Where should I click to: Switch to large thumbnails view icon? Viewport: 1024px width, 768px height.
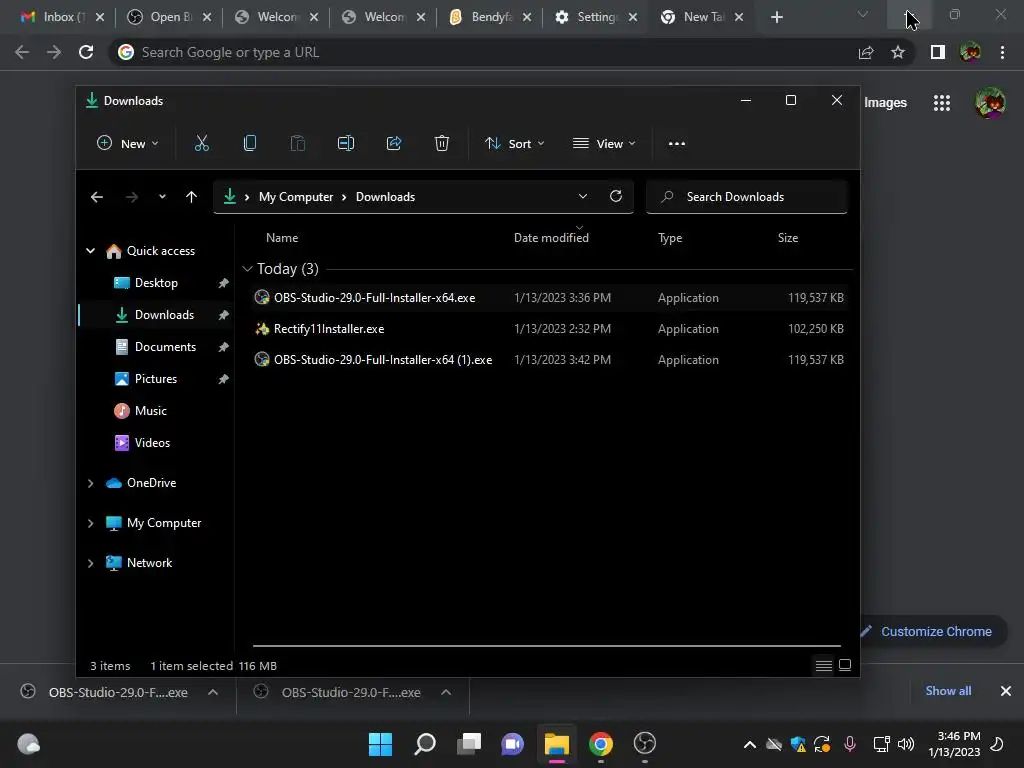pyautogui.click(x=845, y=665)
